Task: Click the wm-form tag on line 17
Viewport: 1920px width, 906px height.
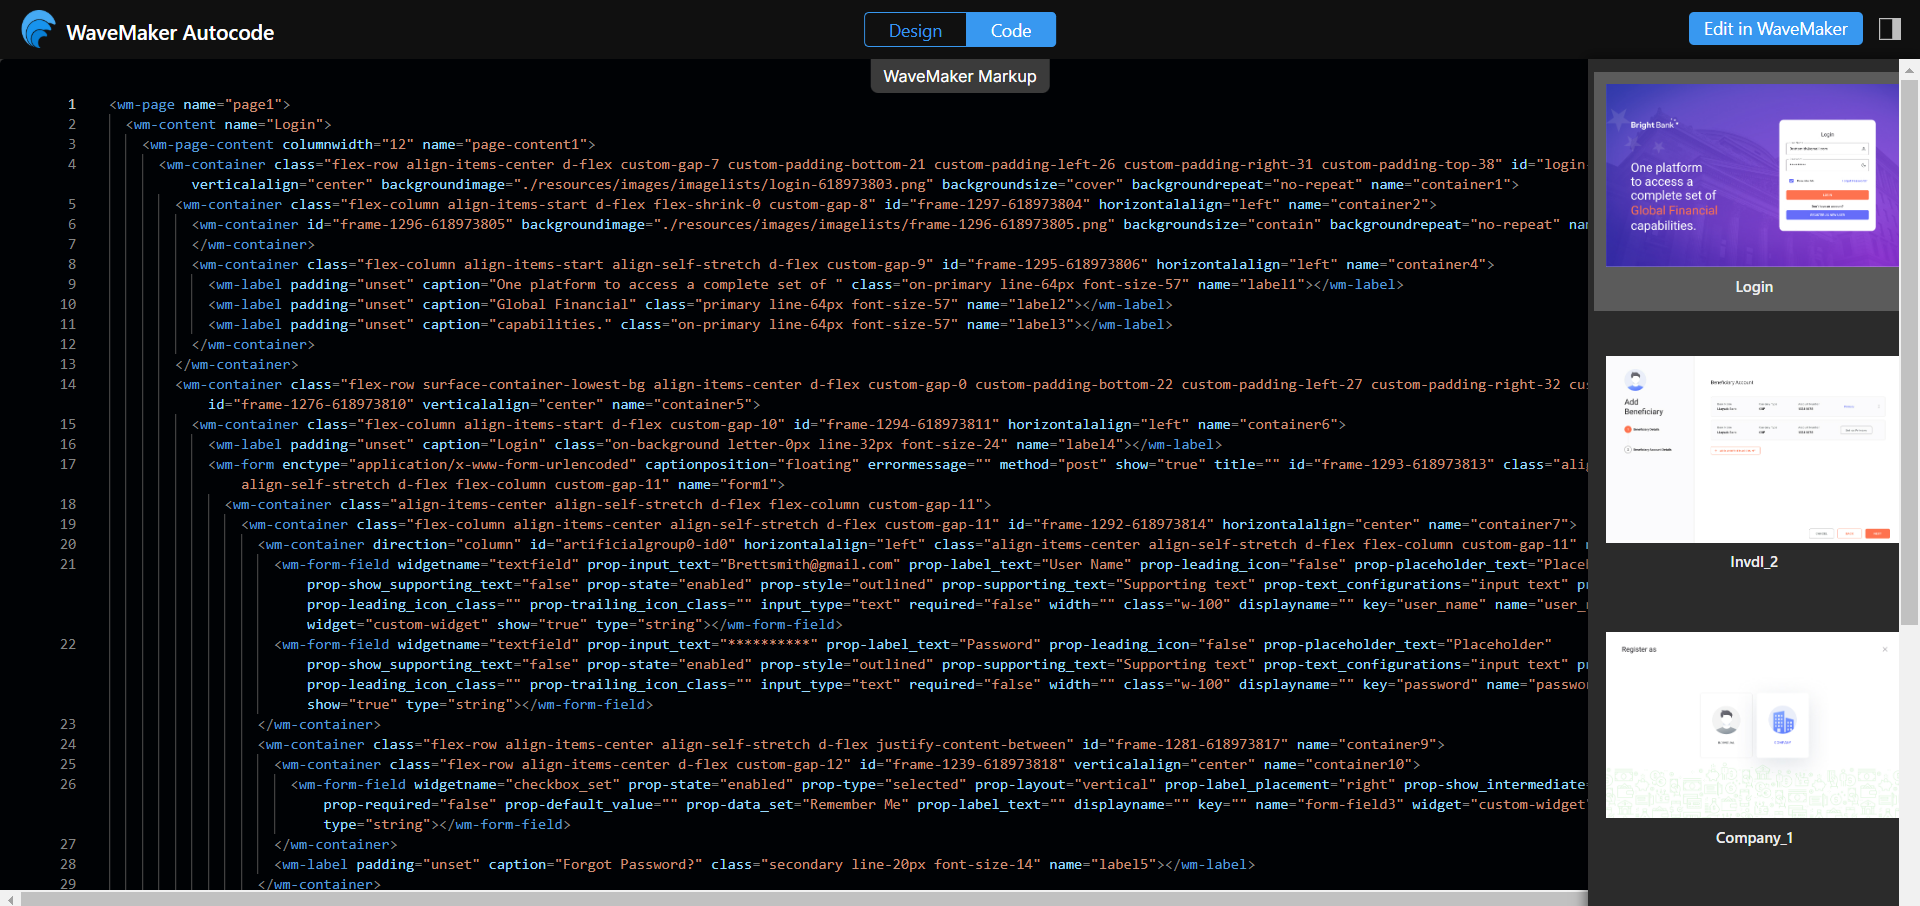Action: click(x=241, y=464)
